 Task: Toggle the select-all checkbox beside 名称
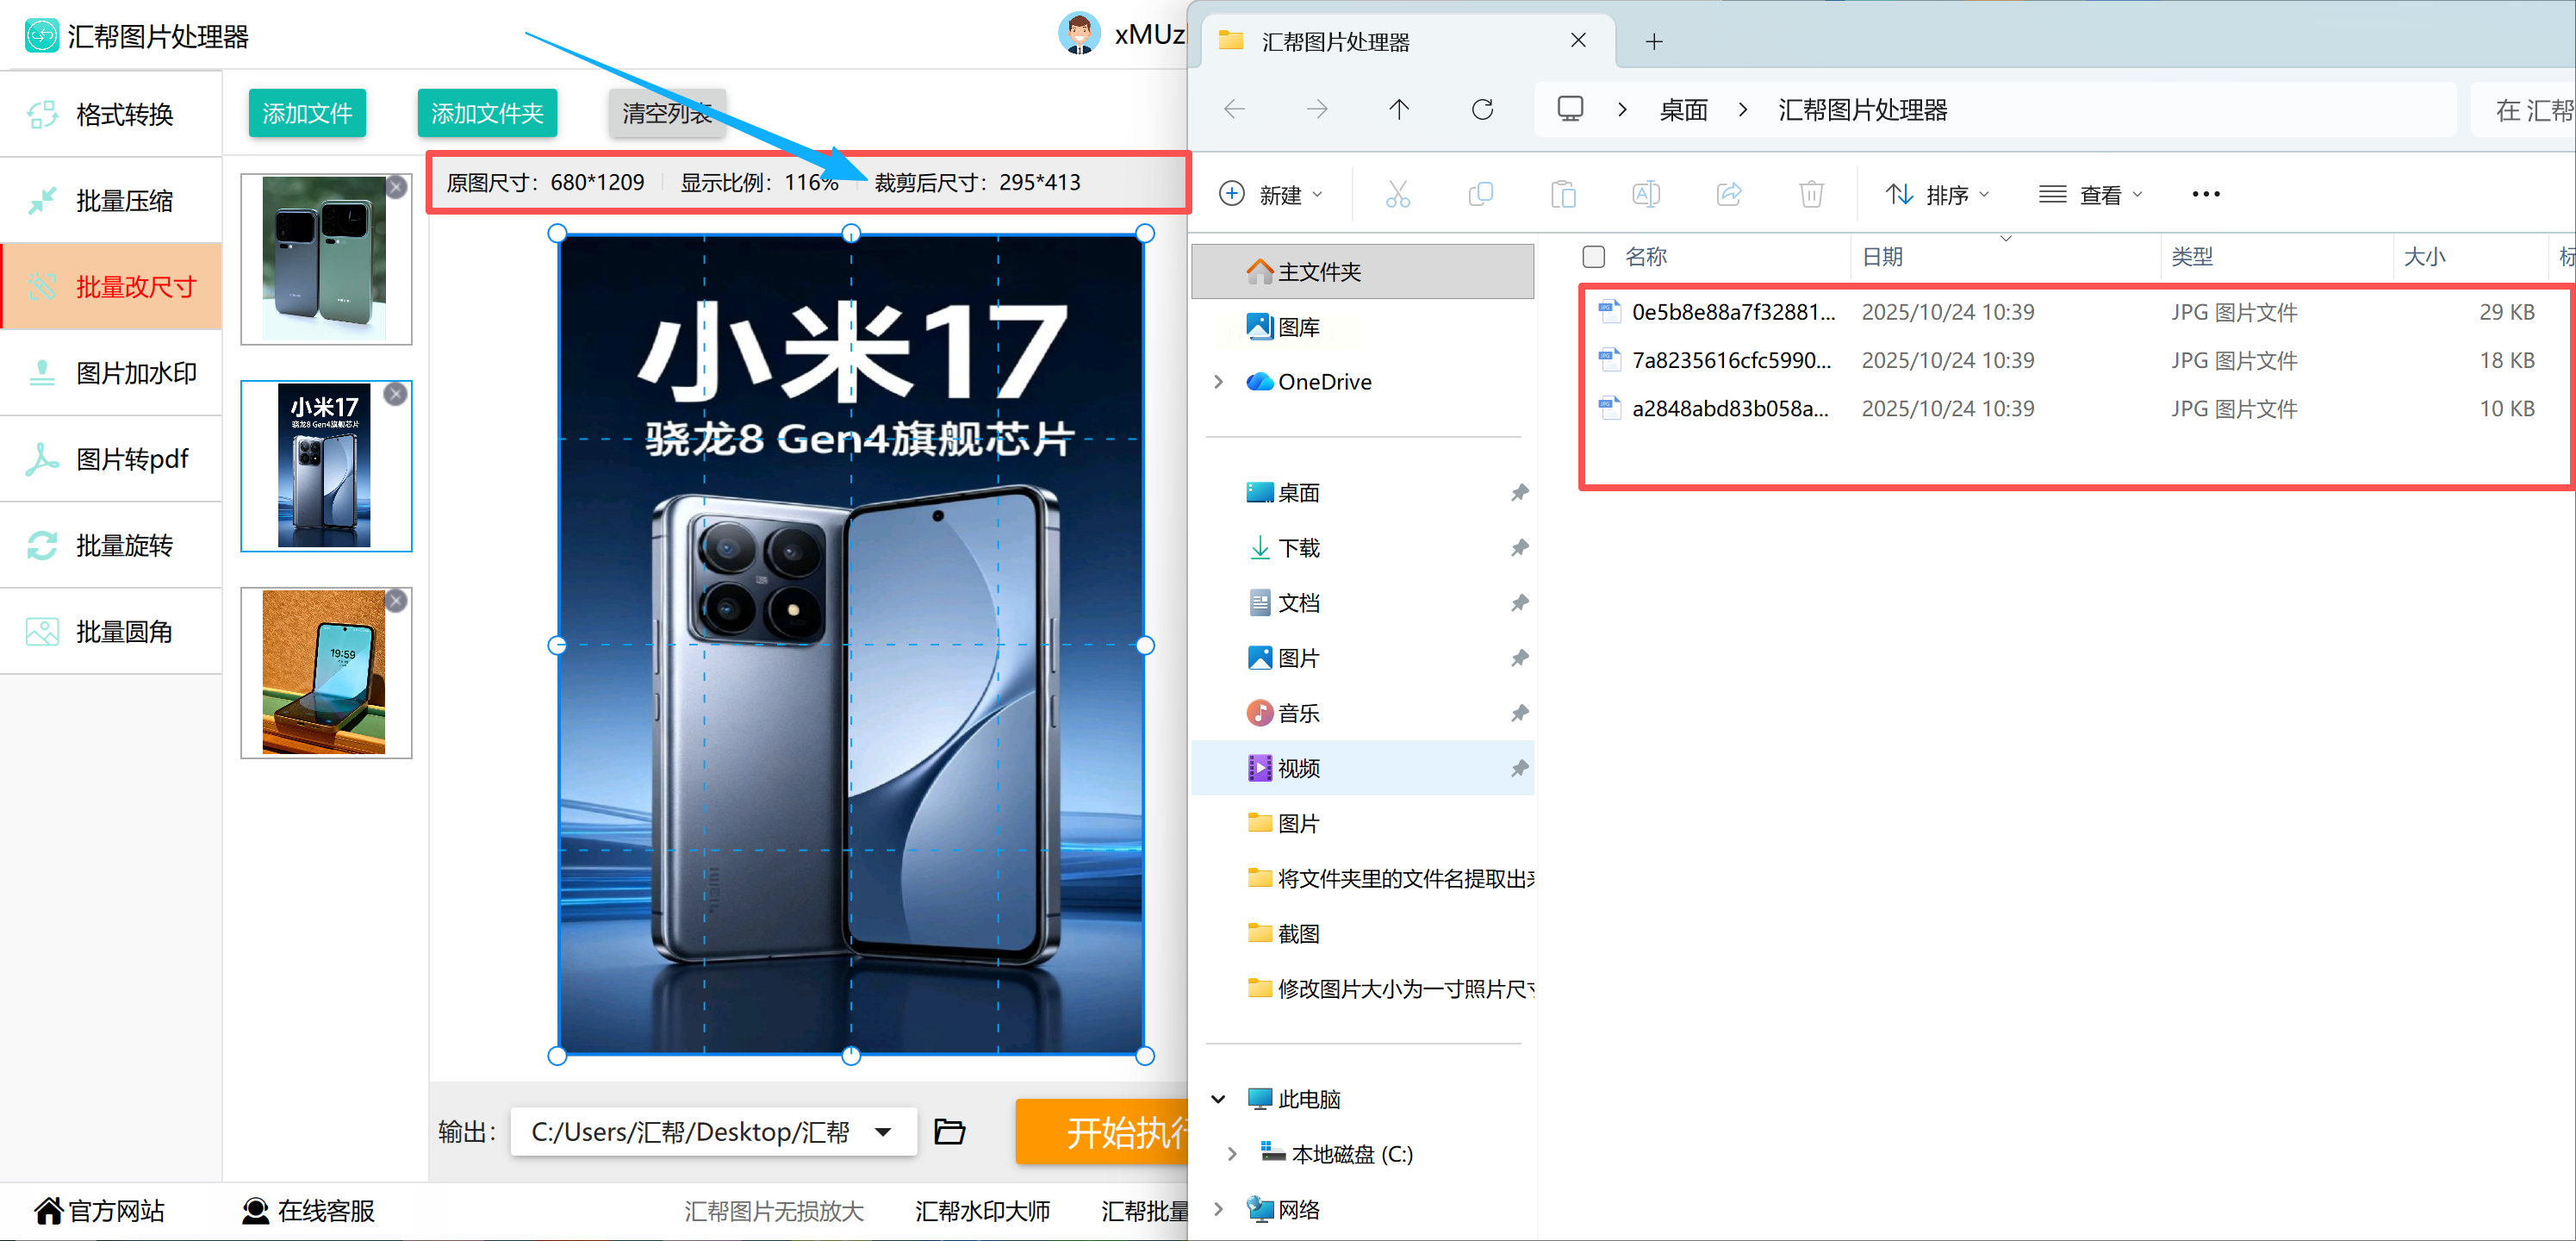(1594, 257)
